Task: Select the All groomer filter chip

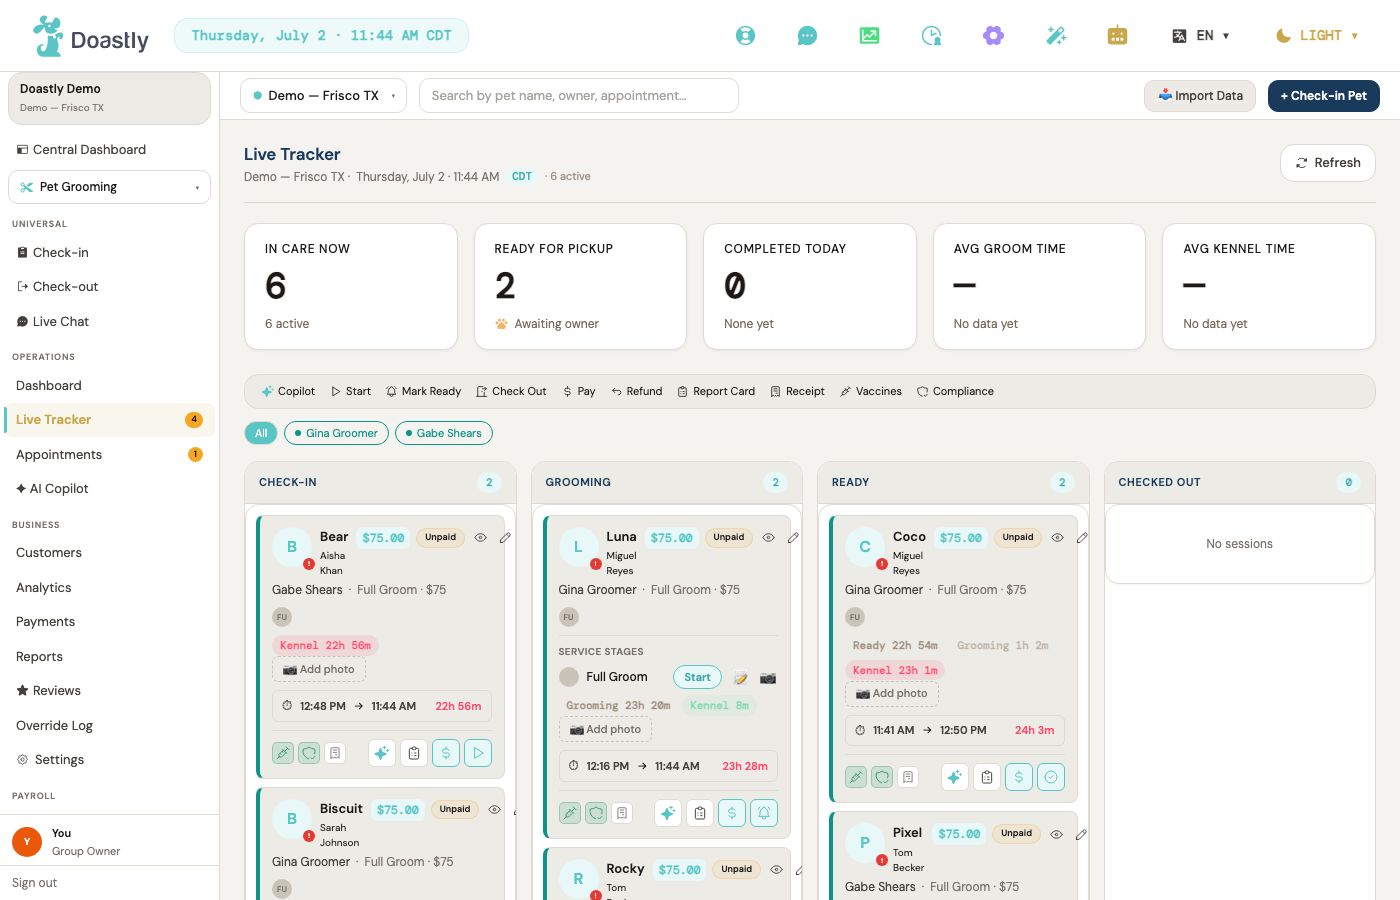Action: coord(261,433)
